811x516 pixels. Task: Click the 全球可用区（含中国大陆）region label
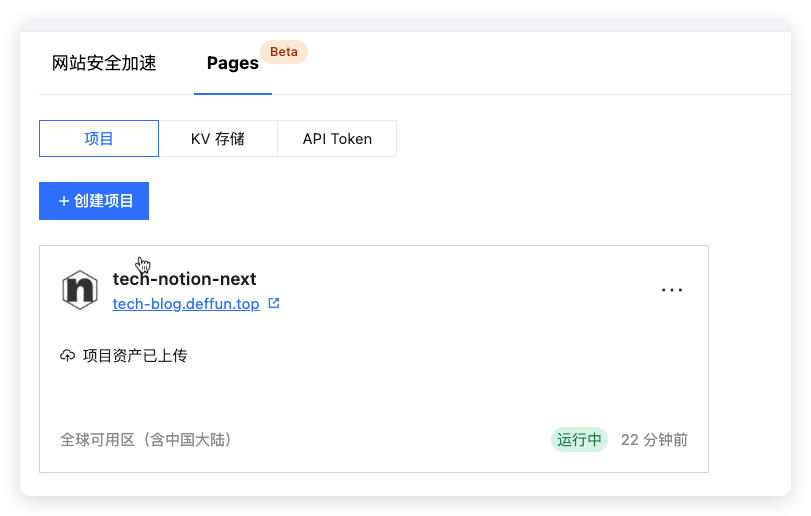(x=146, y=440)
